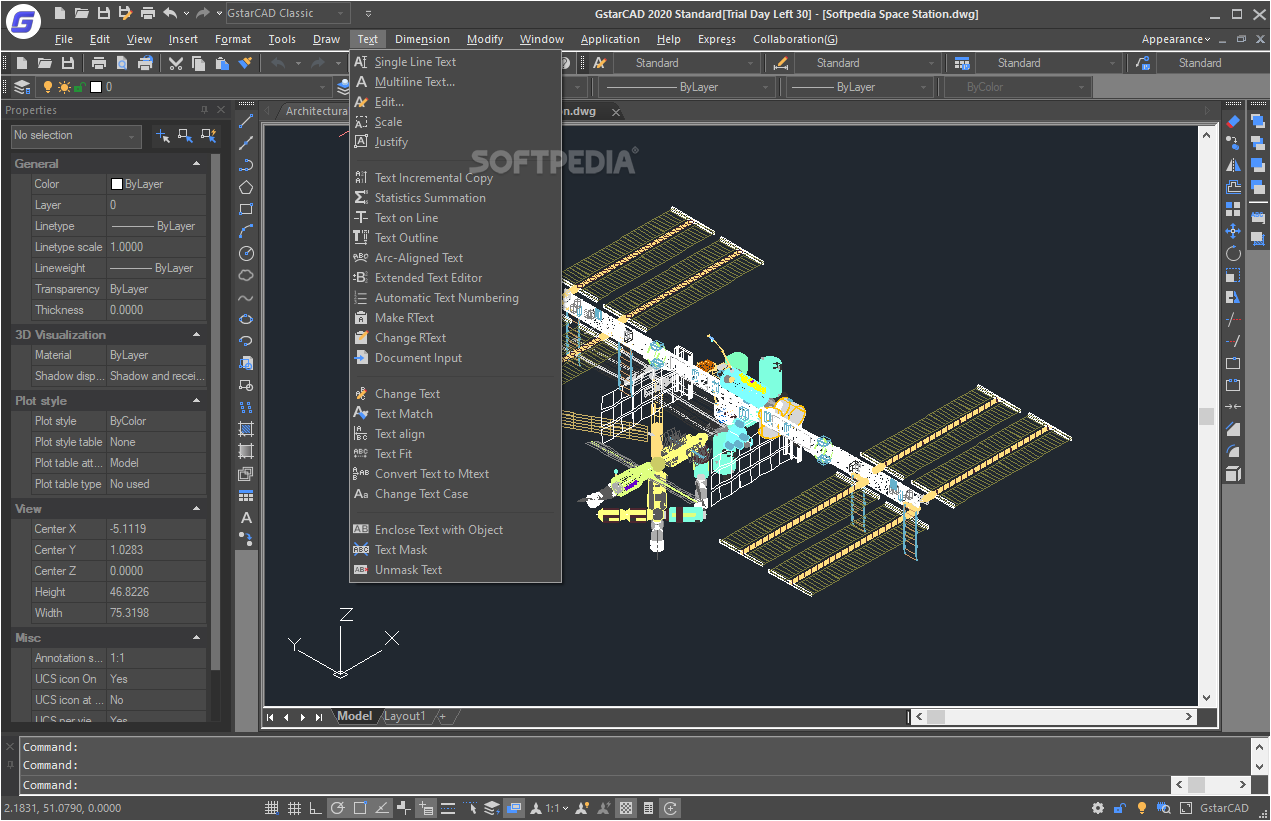Toggle object snap in status bar
This screenshot has height=821, width=1271.
click(x=360, y=808)
